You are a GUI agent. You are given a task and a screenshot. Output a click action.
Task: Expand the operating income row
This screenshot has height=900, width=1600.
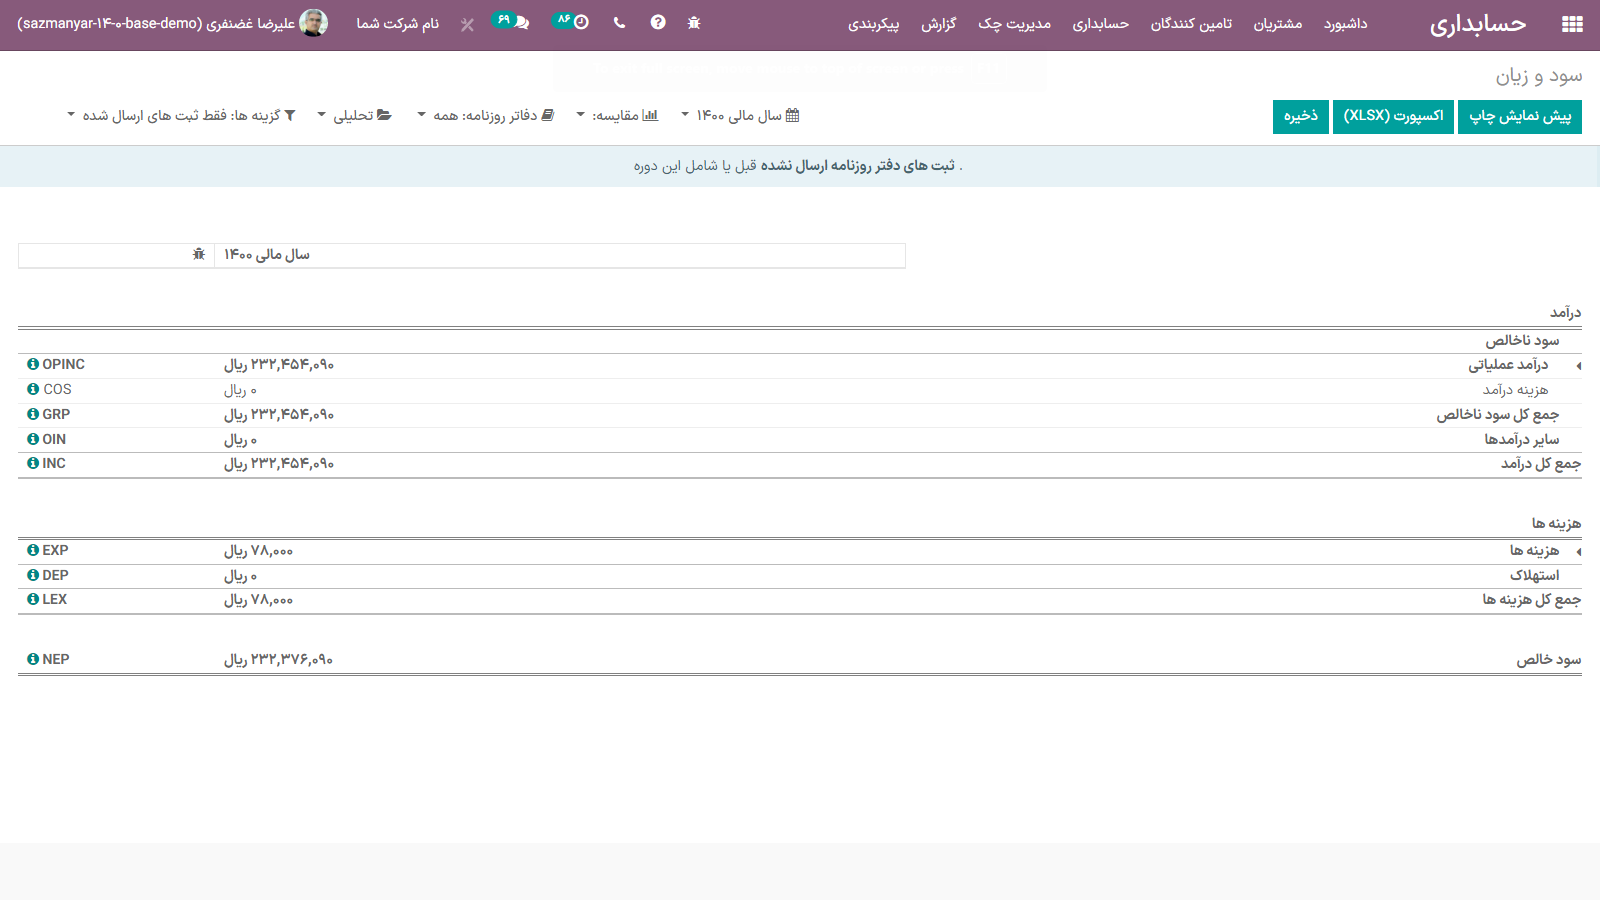click(1578, 366)
